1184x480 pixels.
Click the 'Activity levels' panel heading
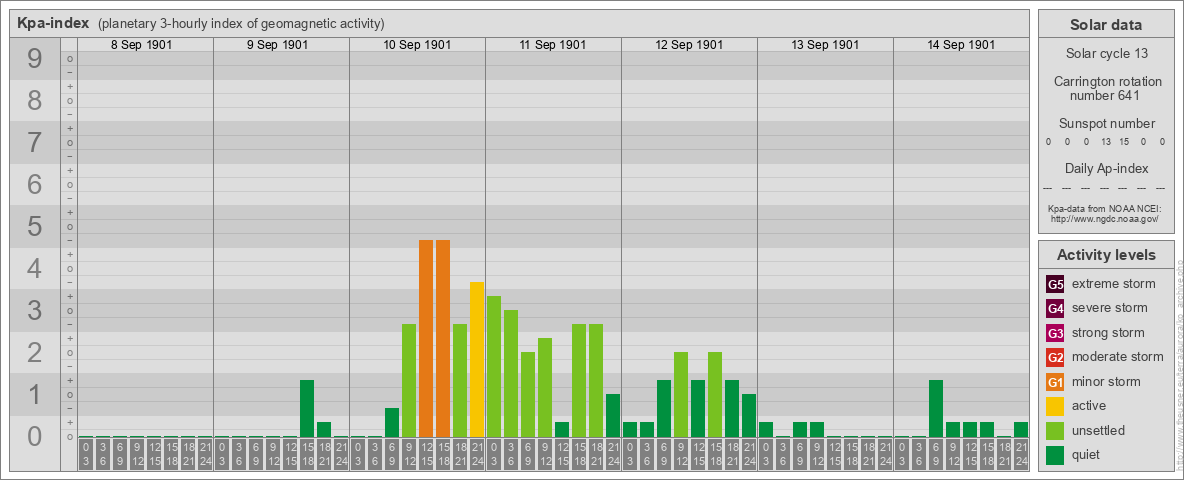click(1106, 255)
